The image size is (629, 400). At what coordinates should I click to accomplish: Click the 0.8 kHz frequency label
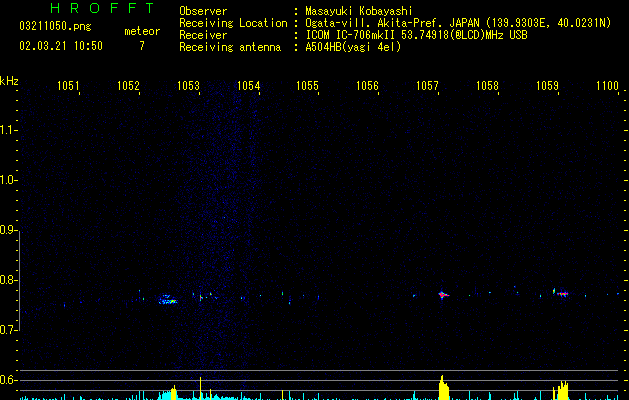tap(7, 280)
